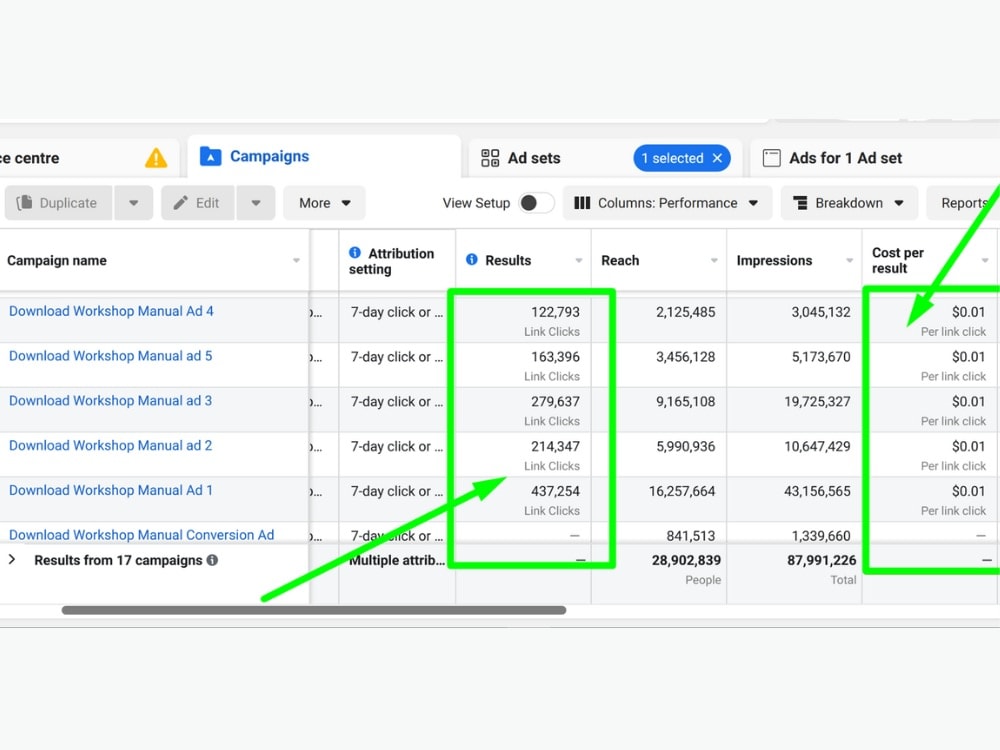Open Cost per result column menu arrow
Image resolution: width=1000 pixels, height=750 pixels.
pyautogui.click(x=985, y=260)
